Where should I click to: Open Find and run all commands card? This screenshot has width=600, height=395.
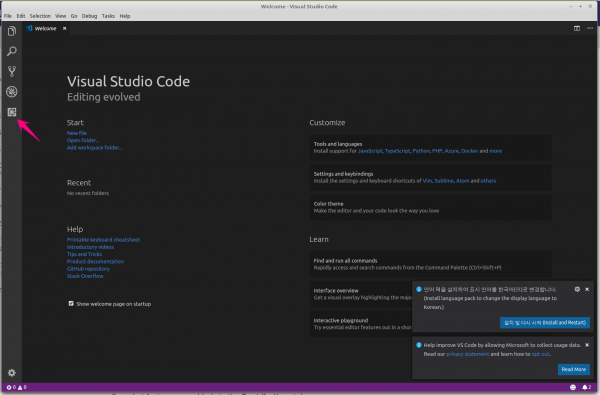[x=430, y=264]
